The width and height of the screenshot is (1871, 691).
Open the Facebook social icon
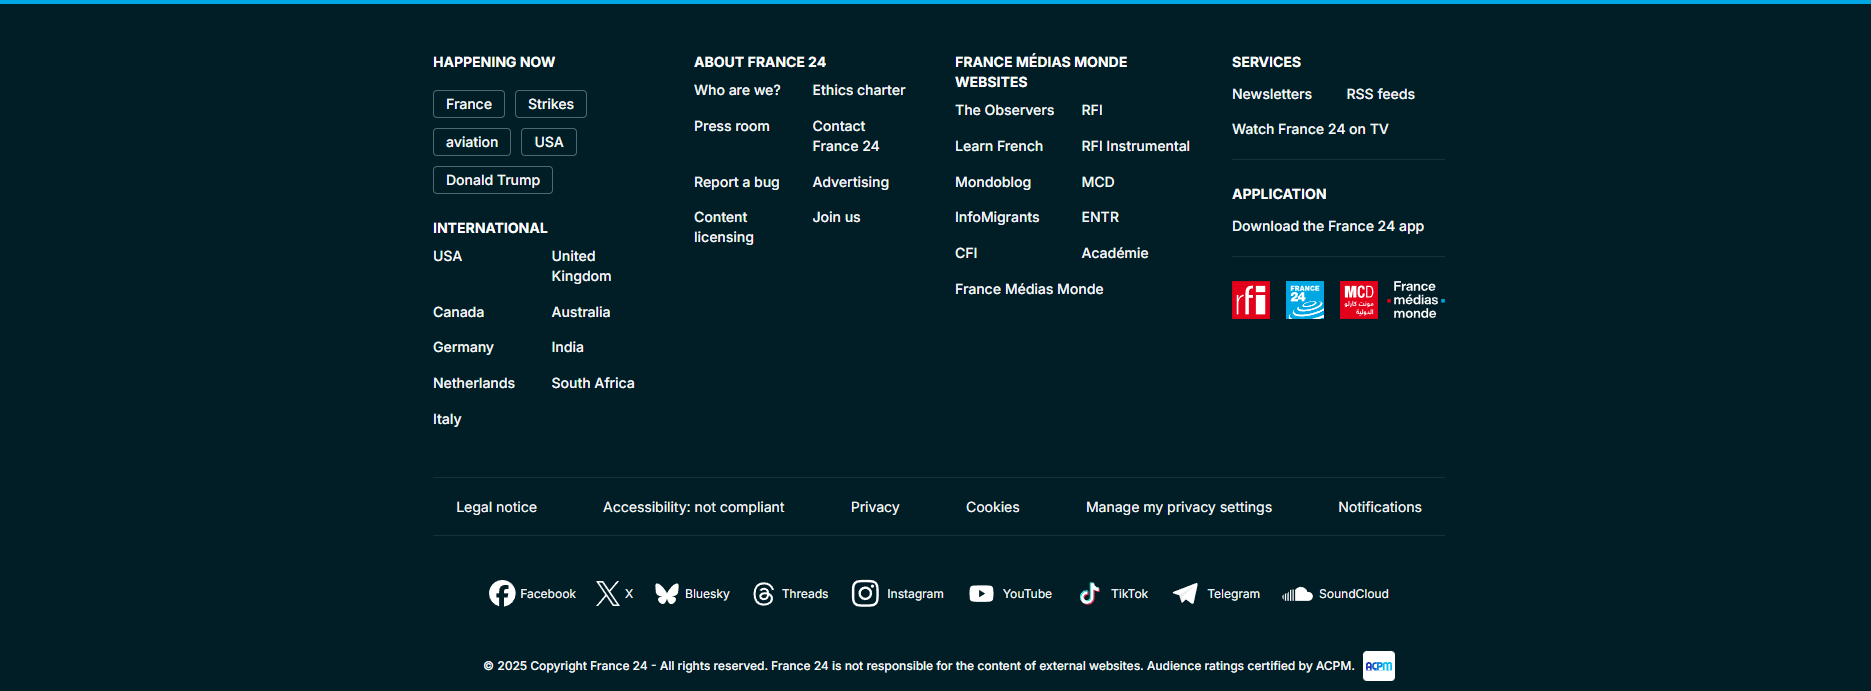pyautogui.click(x=502, y=594)
